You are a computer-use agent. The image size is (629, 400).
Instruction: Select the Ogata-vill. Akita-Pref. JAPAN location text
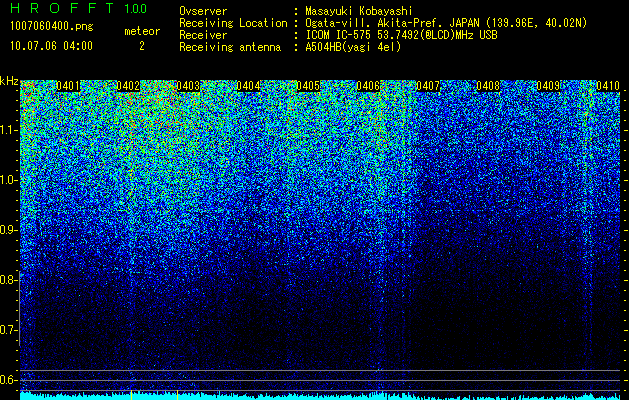[x=446, y=23]
